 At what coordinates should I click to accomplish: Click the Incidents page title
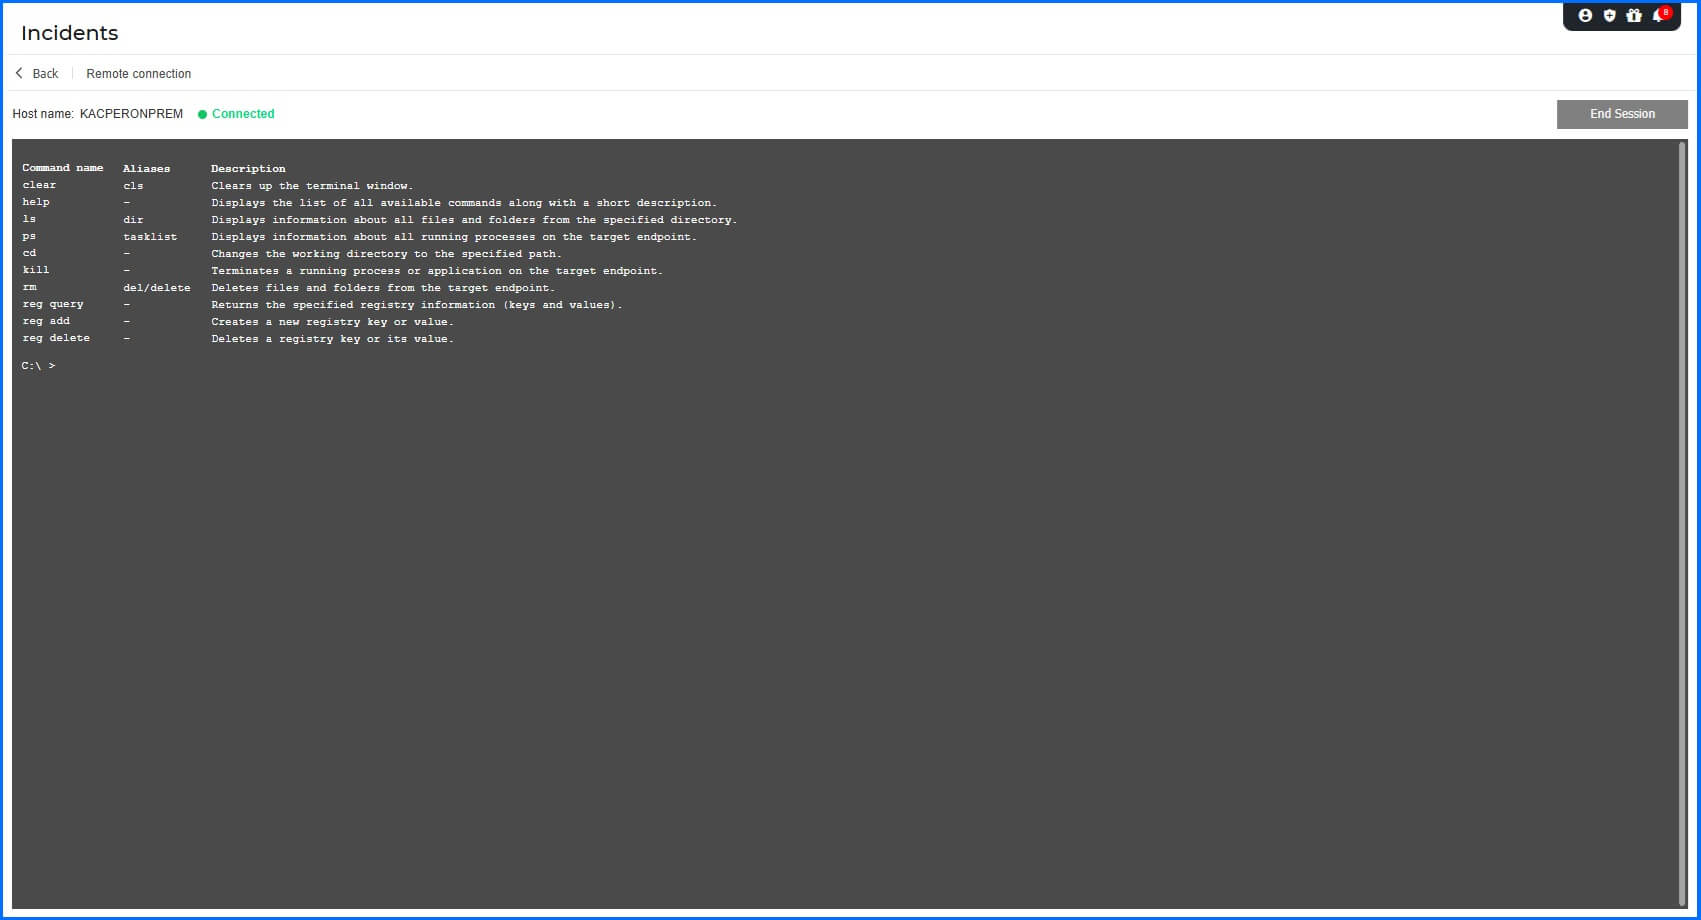[69, 33]
